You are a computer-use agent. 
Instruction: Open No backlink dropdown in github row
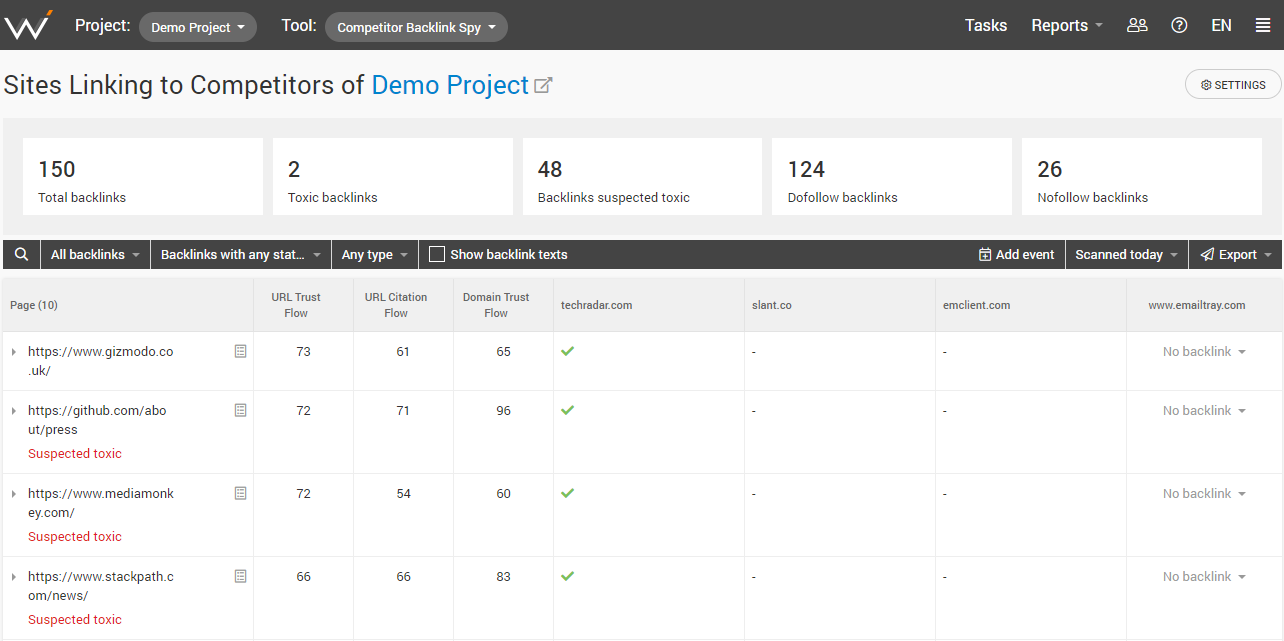1204,411
